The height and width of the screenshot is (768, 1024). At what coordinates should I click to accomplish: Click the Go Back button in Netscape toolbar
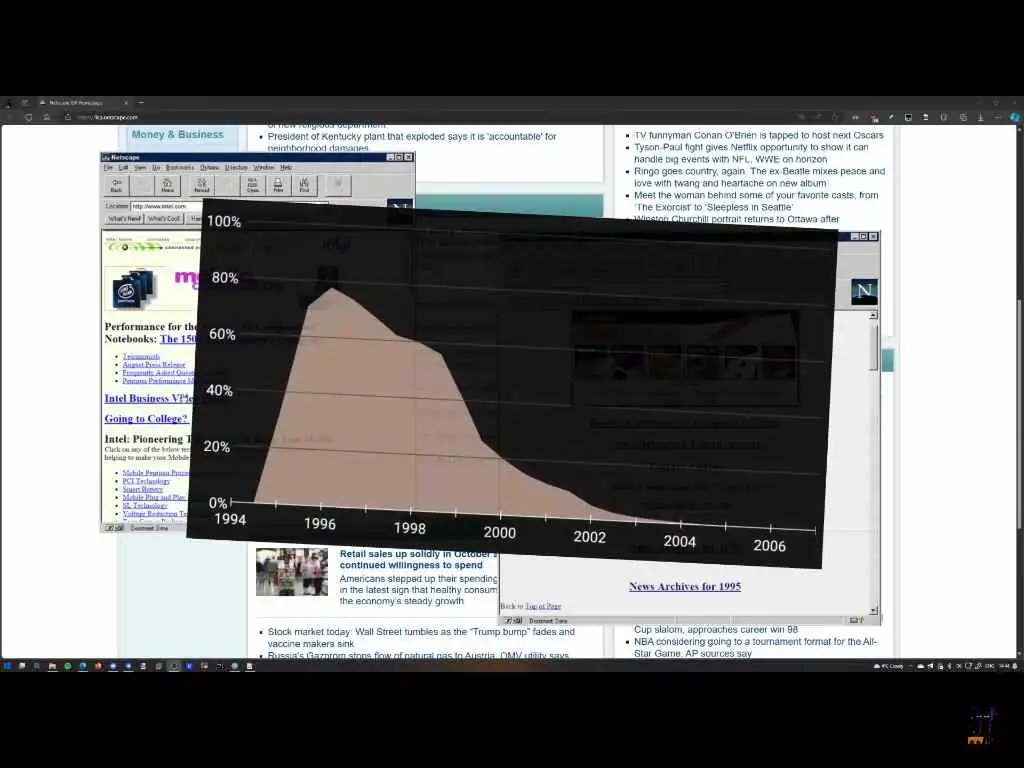tap(116, 185)
